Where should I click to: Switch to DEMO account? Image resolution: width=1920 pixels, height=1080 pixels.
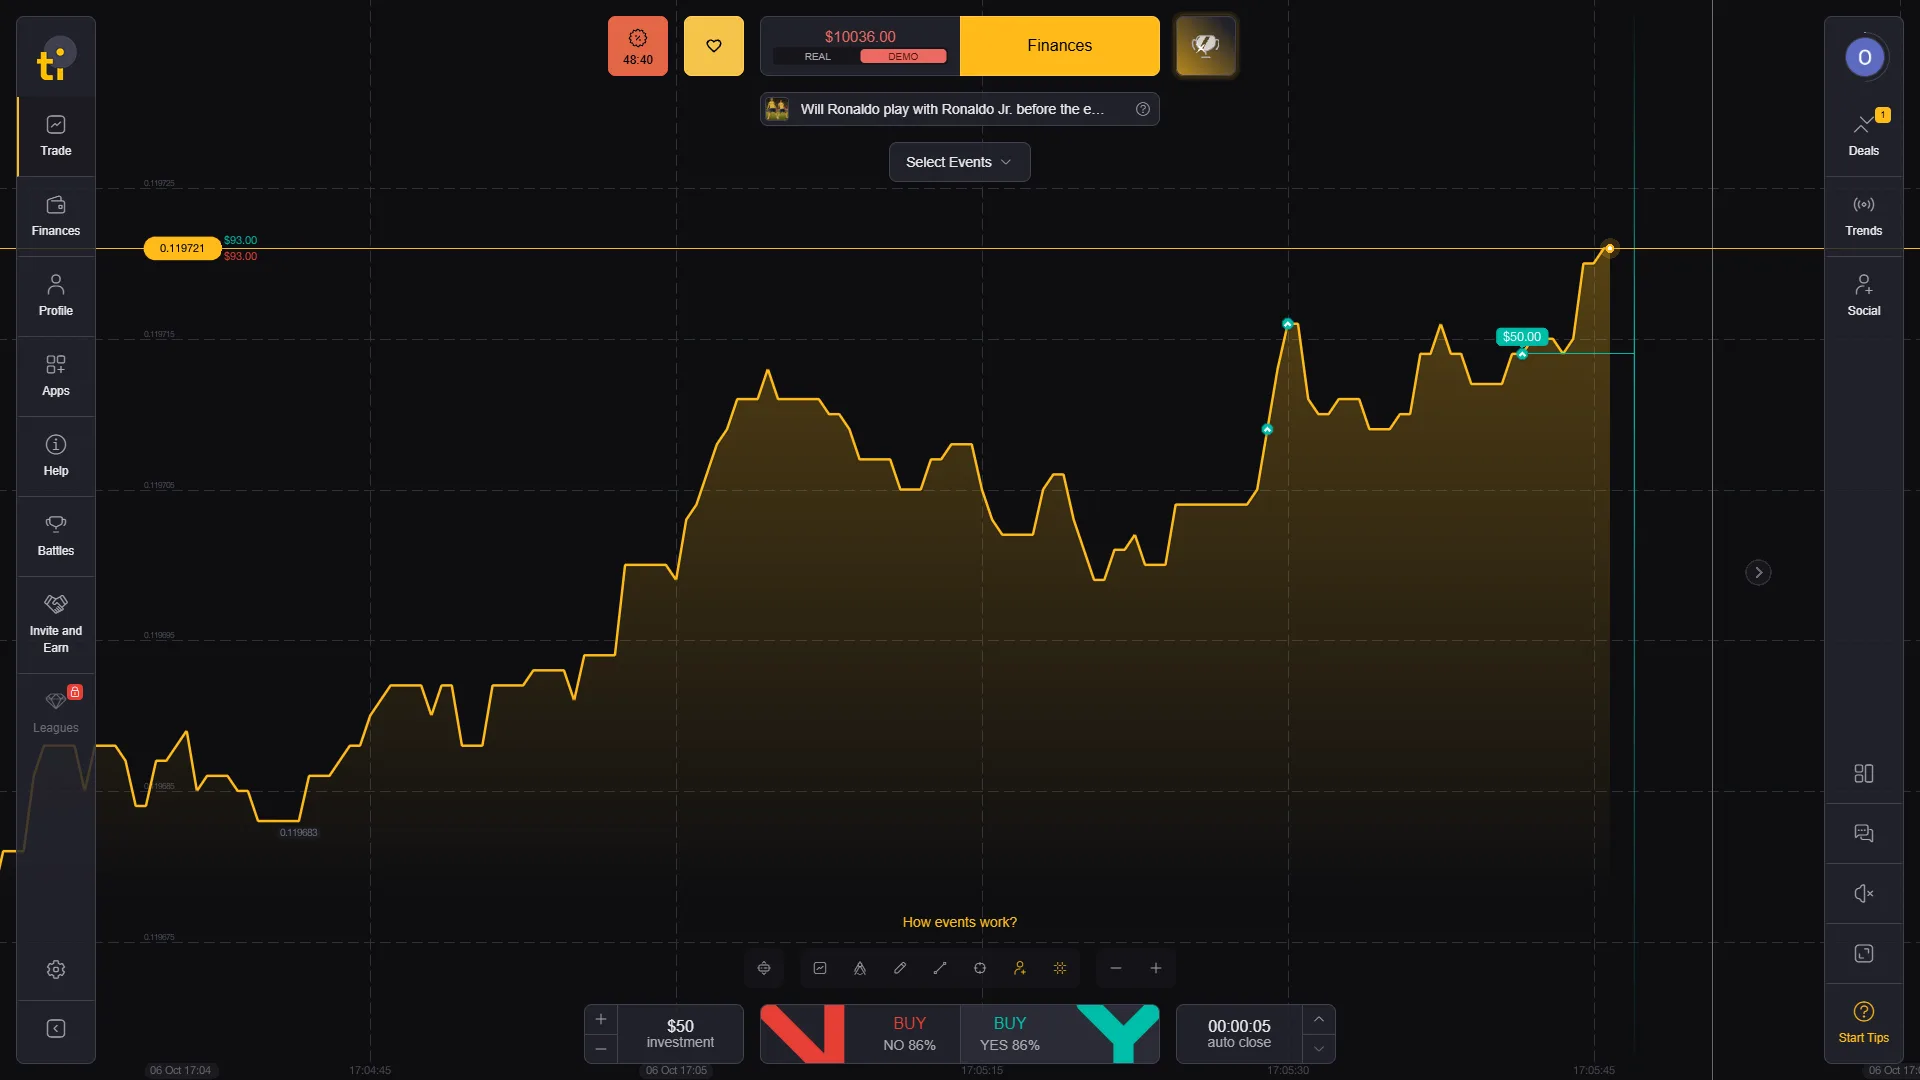[903, 57]
